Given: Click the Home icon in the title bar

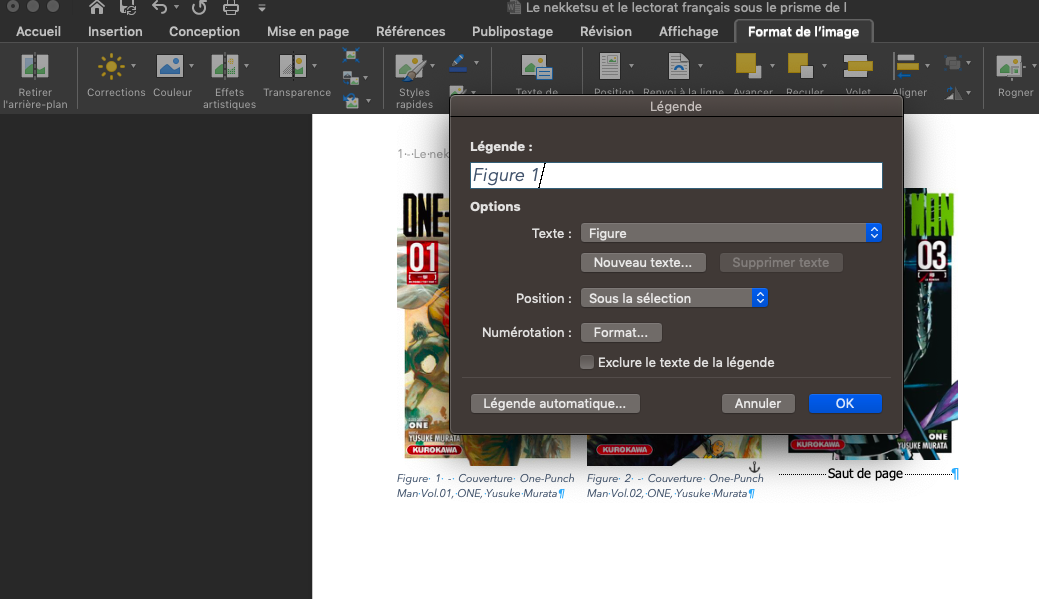Looking at the screenshot, I should click(x=97, y=8).
